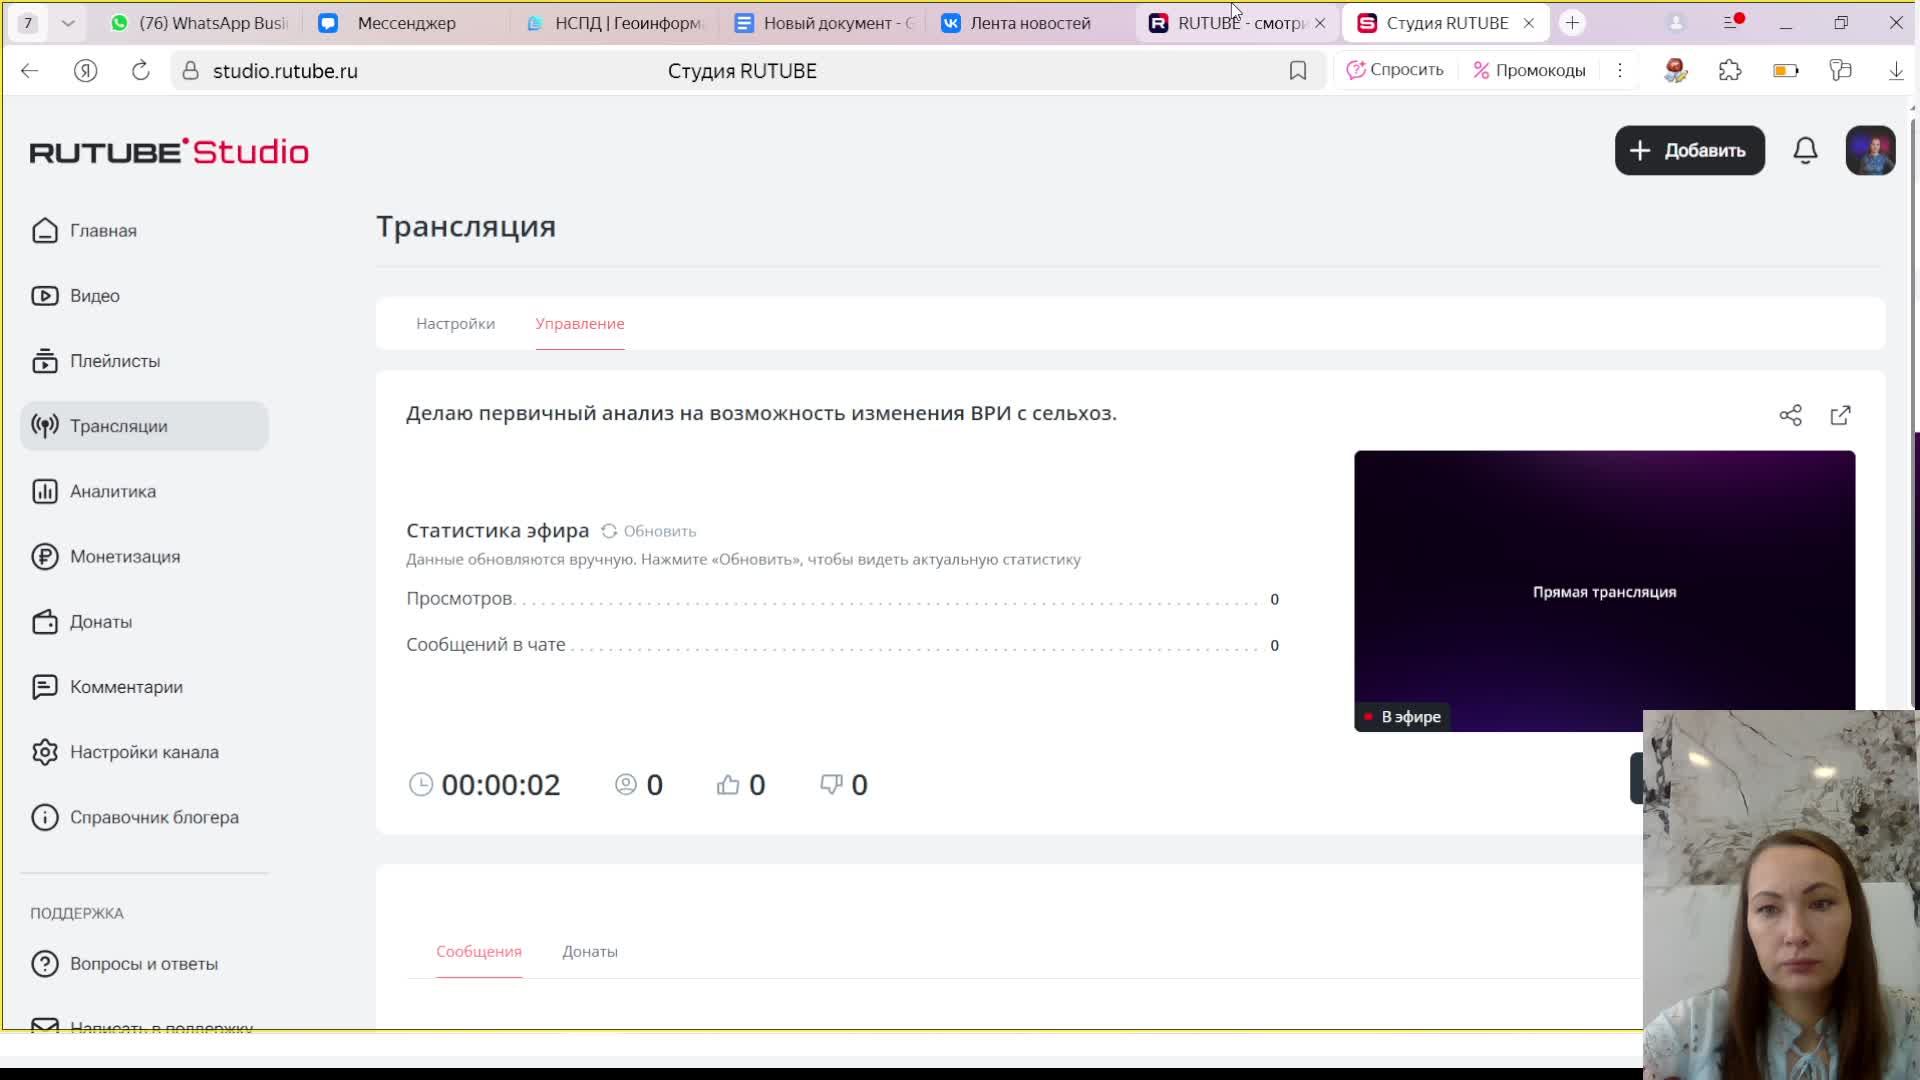
Task: Click the share icon for the broadcast
Action: click(1790, 415)
